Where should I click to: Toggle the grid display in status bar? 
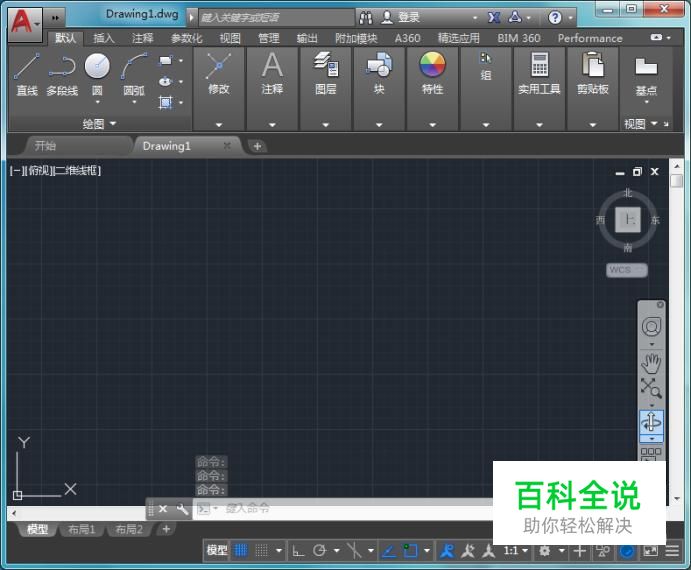tap(241, 550)
